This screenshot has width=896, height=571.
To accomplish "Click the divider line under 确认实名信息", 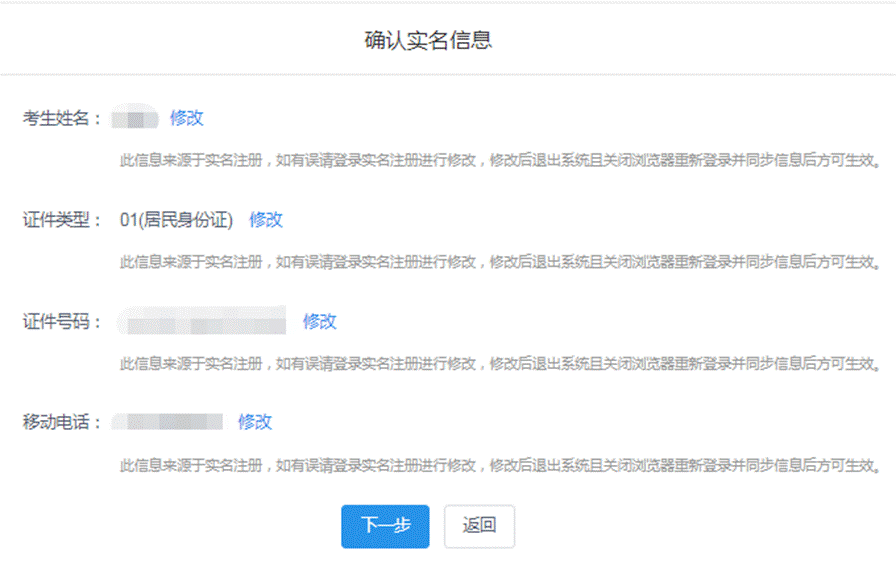I will point(448,74).
